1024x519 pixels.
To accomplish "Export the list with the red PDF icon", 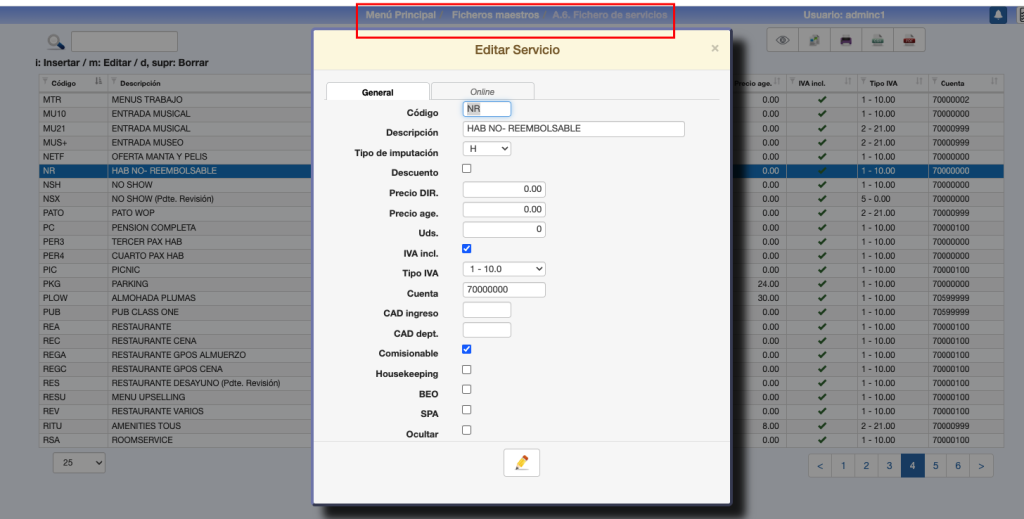I will 909,40.
